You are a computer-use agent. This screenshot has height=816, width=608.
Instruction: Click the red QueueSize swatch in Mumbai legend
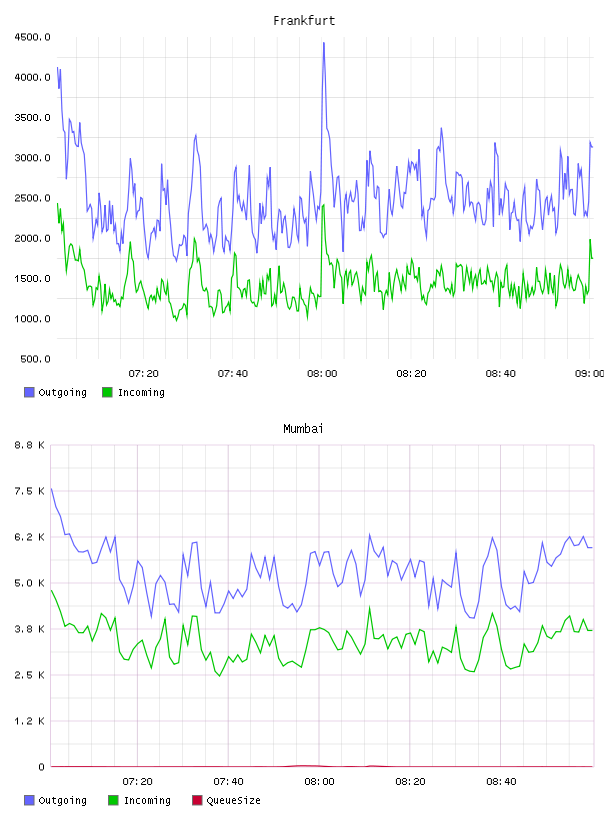[x=197, y=800]
